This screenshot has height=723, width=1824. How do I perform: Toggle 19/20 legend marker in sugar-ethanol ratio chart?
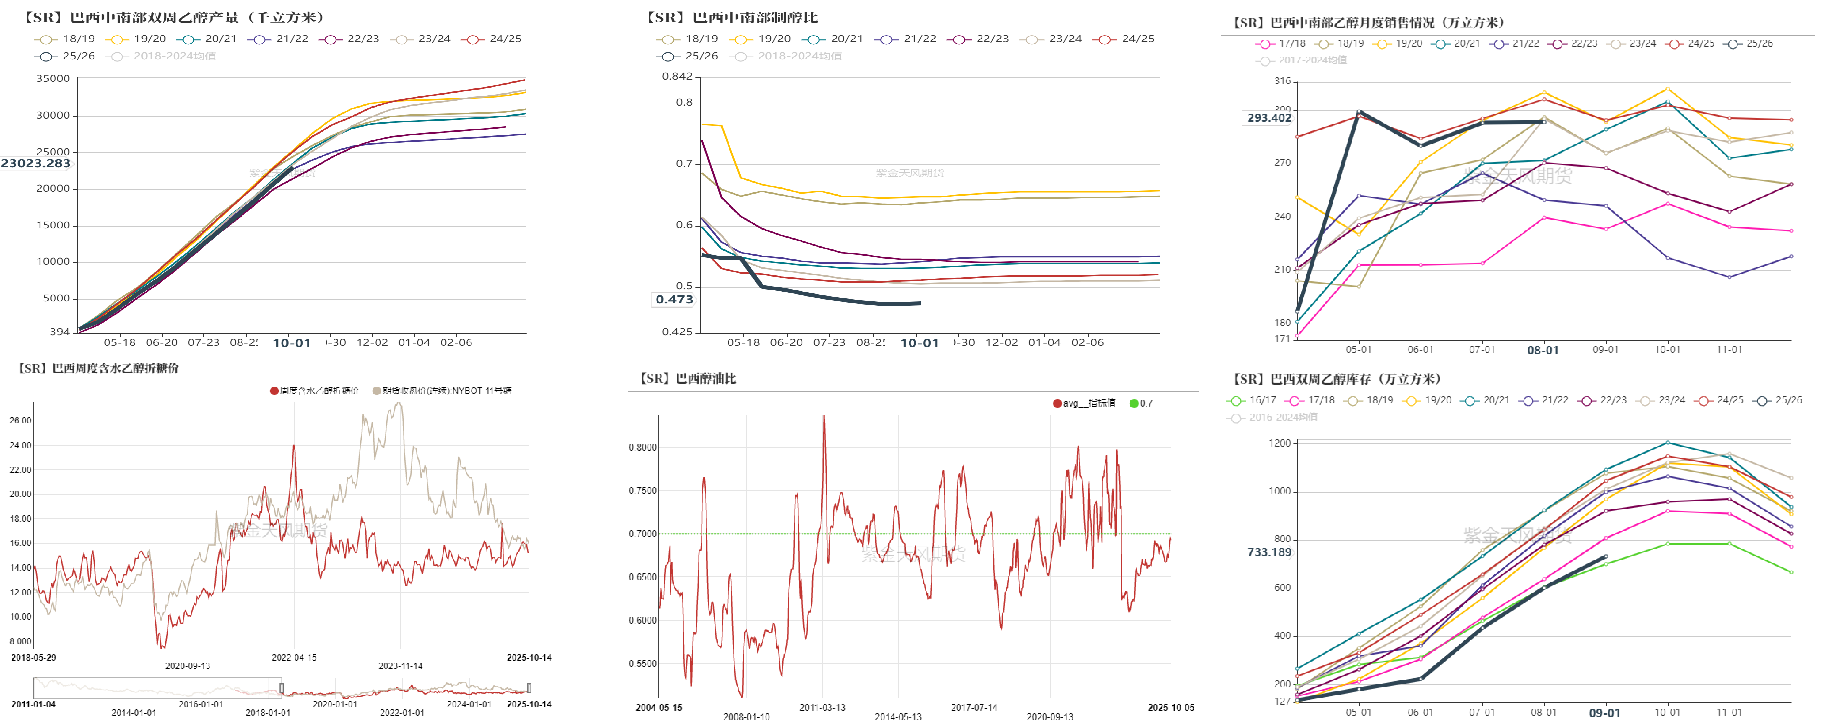tap(741, 39)
